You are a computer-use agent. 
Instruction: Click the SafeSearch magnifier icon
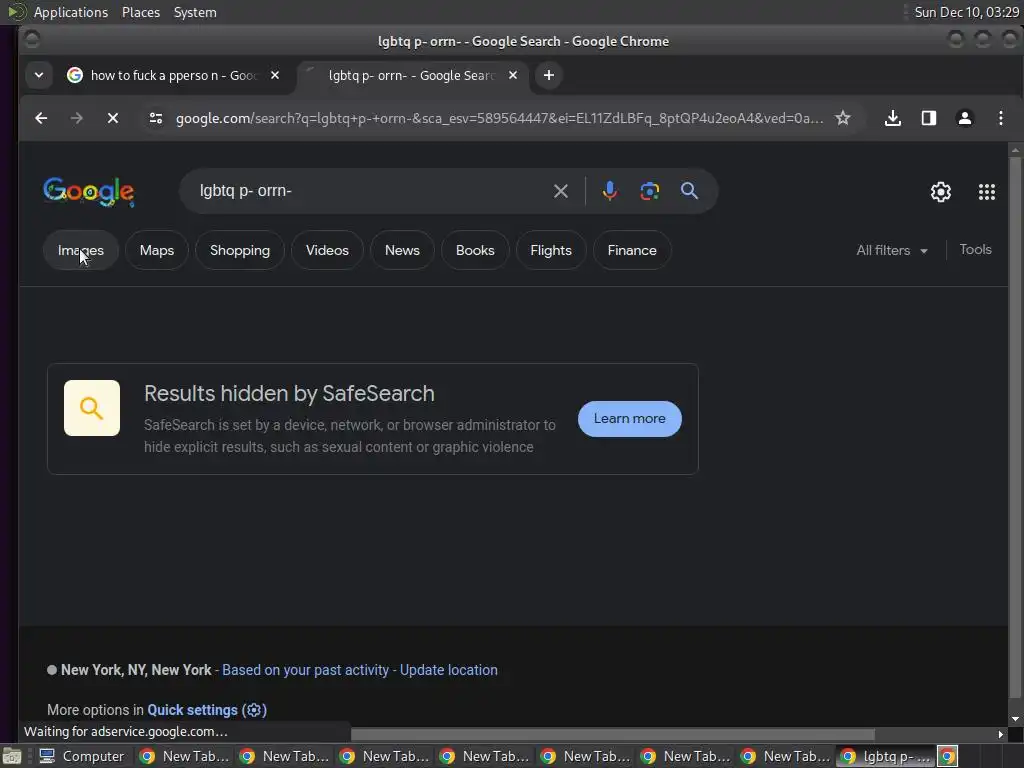[92, 408]
